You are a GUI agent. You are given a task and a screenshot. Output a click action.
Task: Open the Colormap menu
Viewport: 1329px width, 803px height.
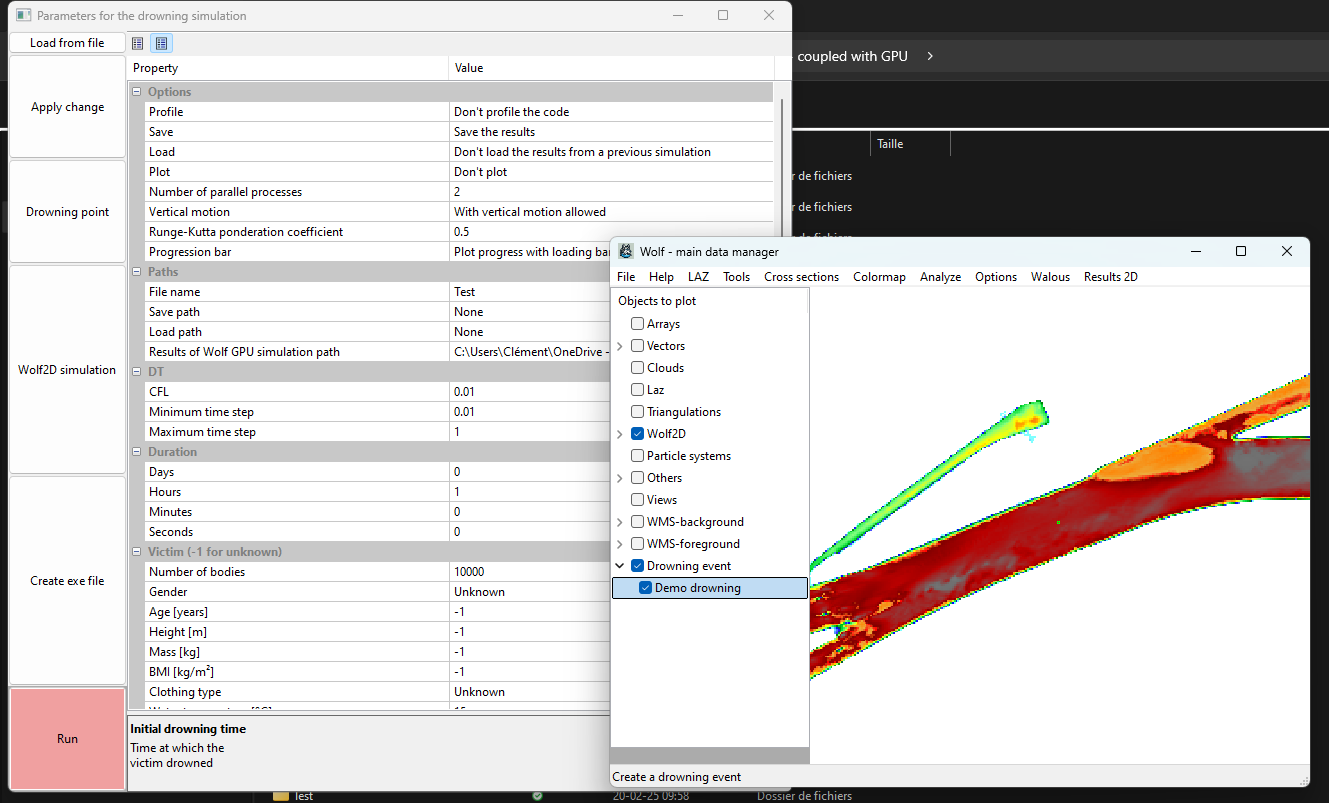tap(879, 277)
